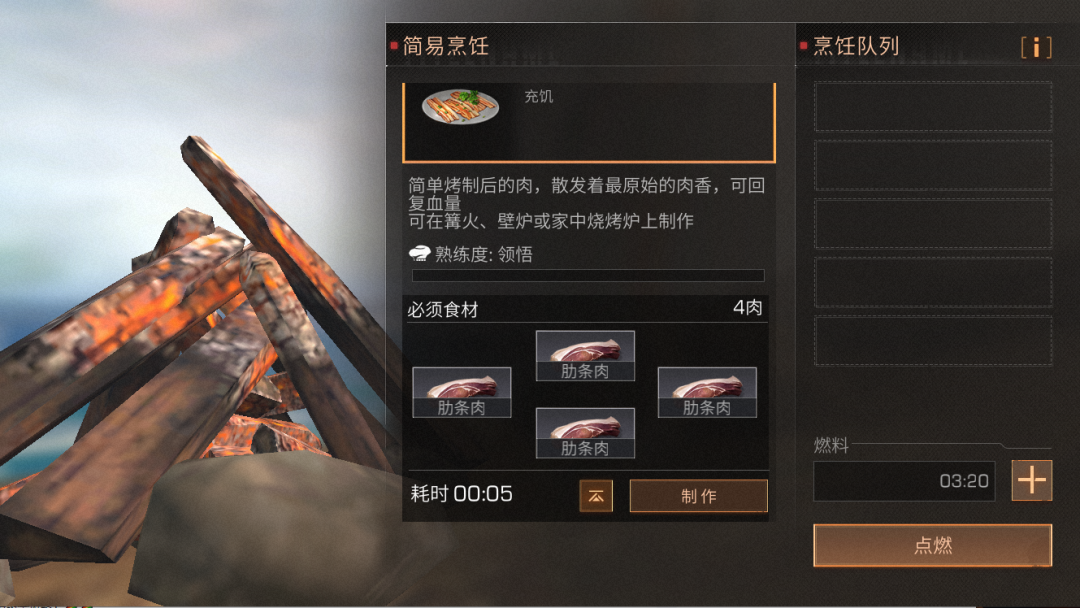Click the fuel timer field showing 03:20
This screenshot has width=1080, height=608.
[x=904, y=481]
